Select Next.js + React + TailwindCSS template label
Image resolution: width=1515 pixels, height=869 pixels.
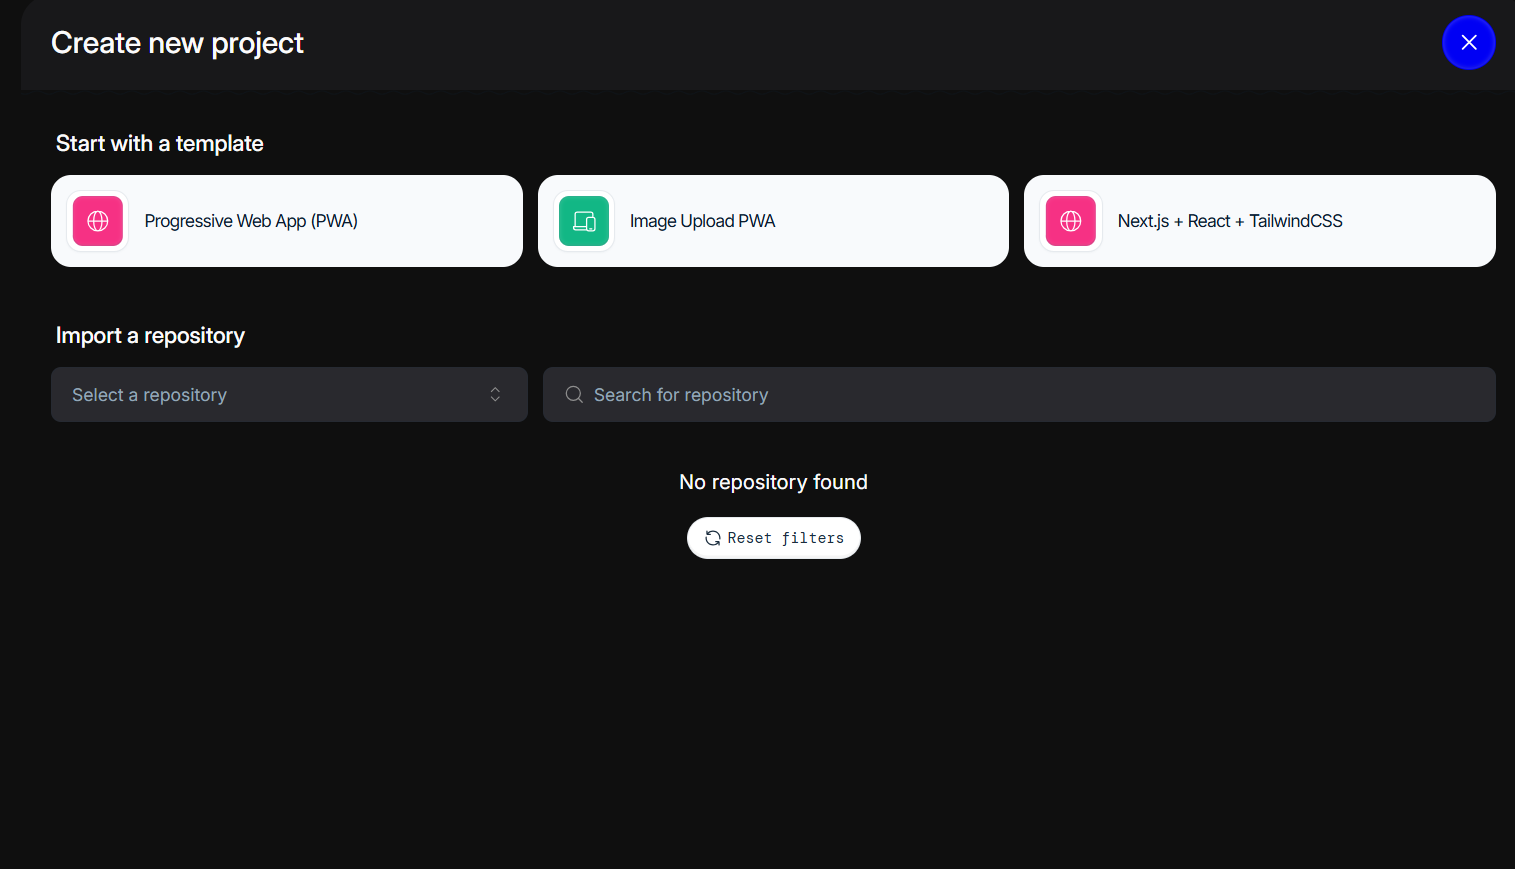click(x=1230, y=221)
